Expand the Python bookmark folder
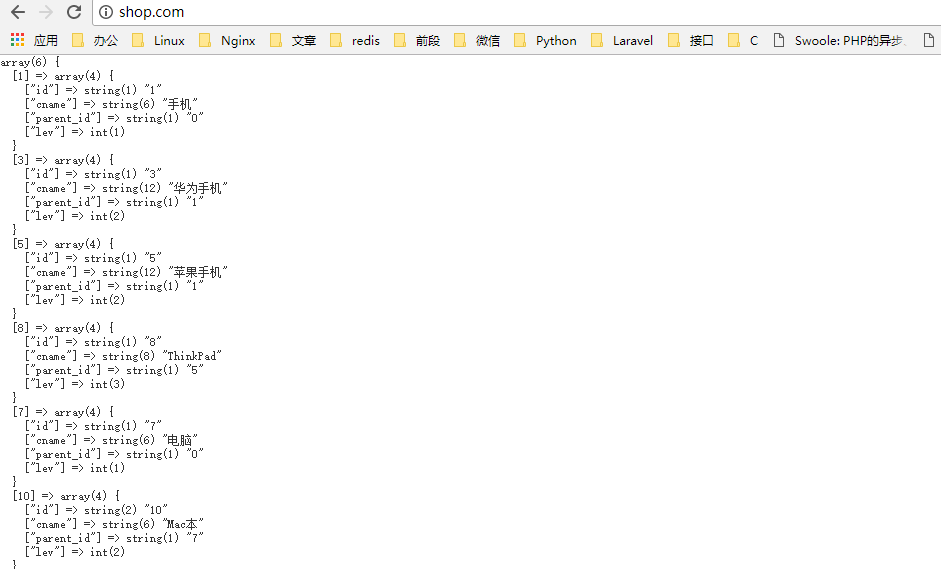Viewport: 941px width, 569px height. 546,40
